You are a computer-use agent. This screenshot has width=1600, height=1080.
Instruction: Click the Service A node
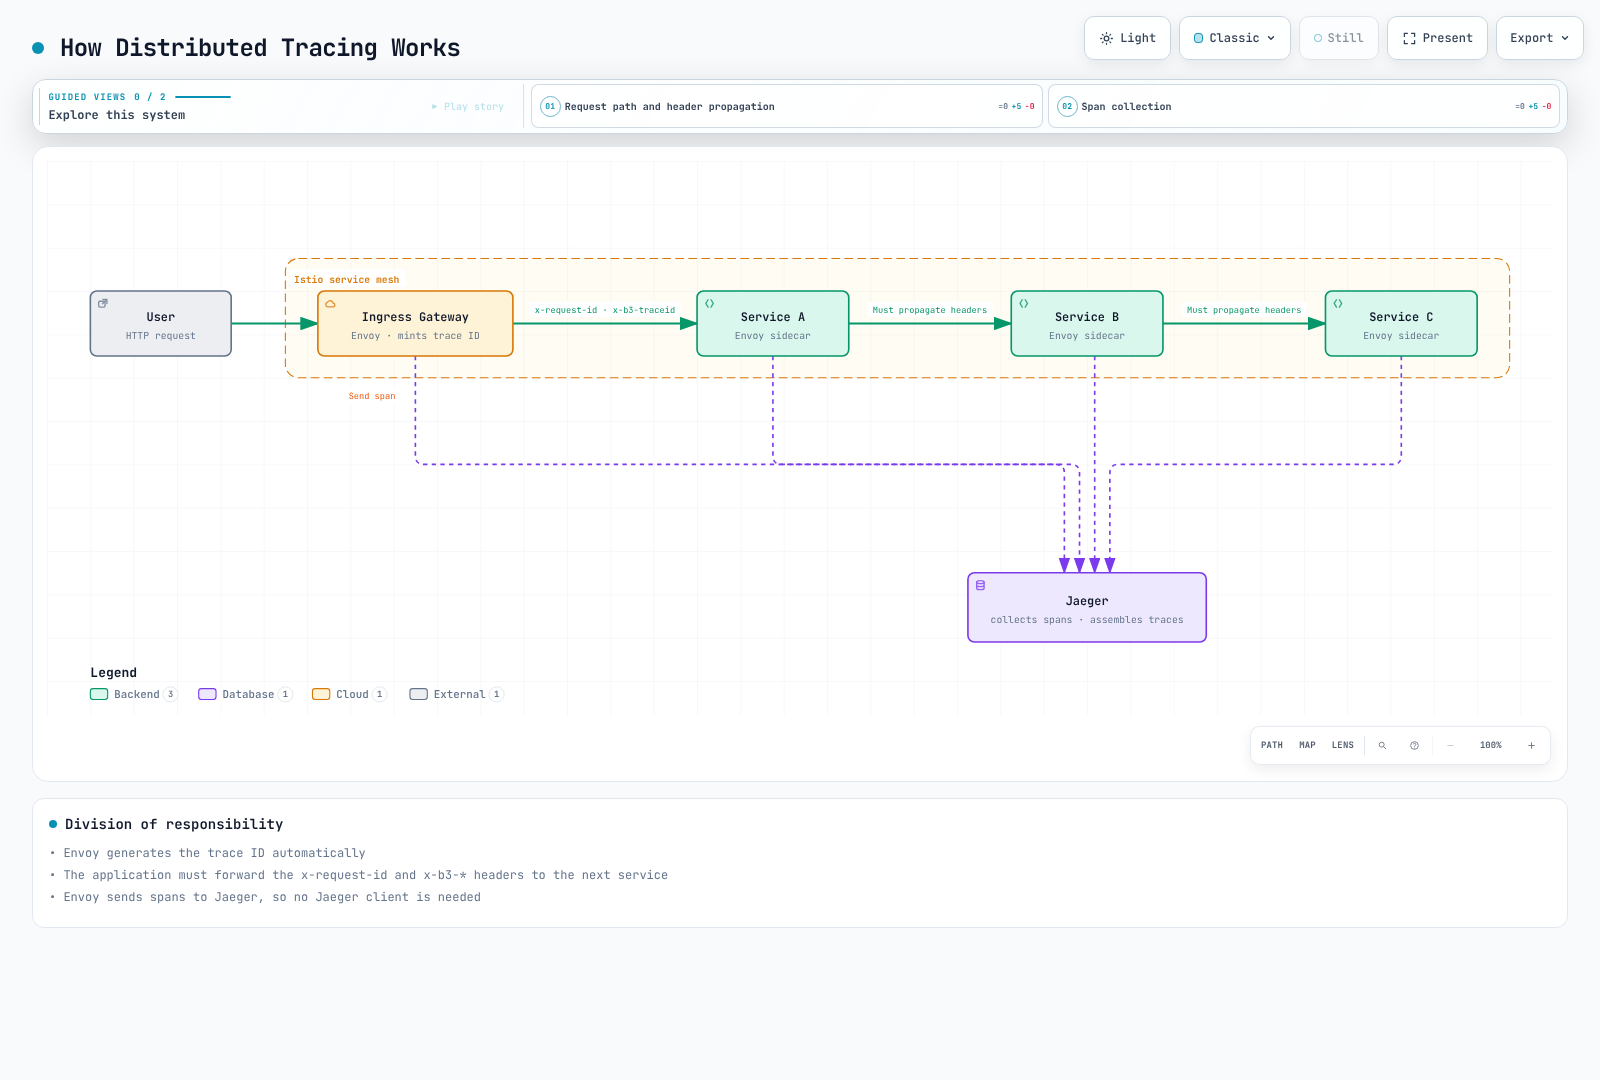773,324
